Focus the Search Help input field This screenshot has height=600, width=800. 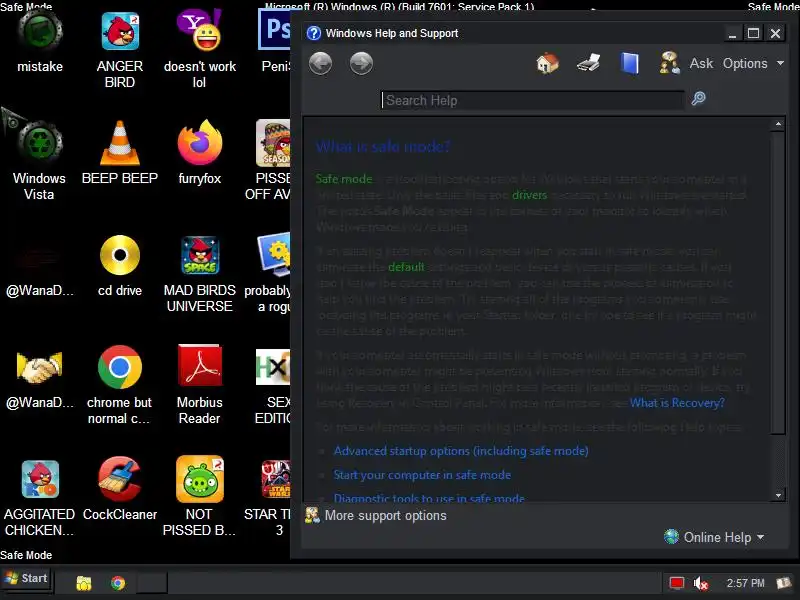pyautogui.click(x=532, y=100)
